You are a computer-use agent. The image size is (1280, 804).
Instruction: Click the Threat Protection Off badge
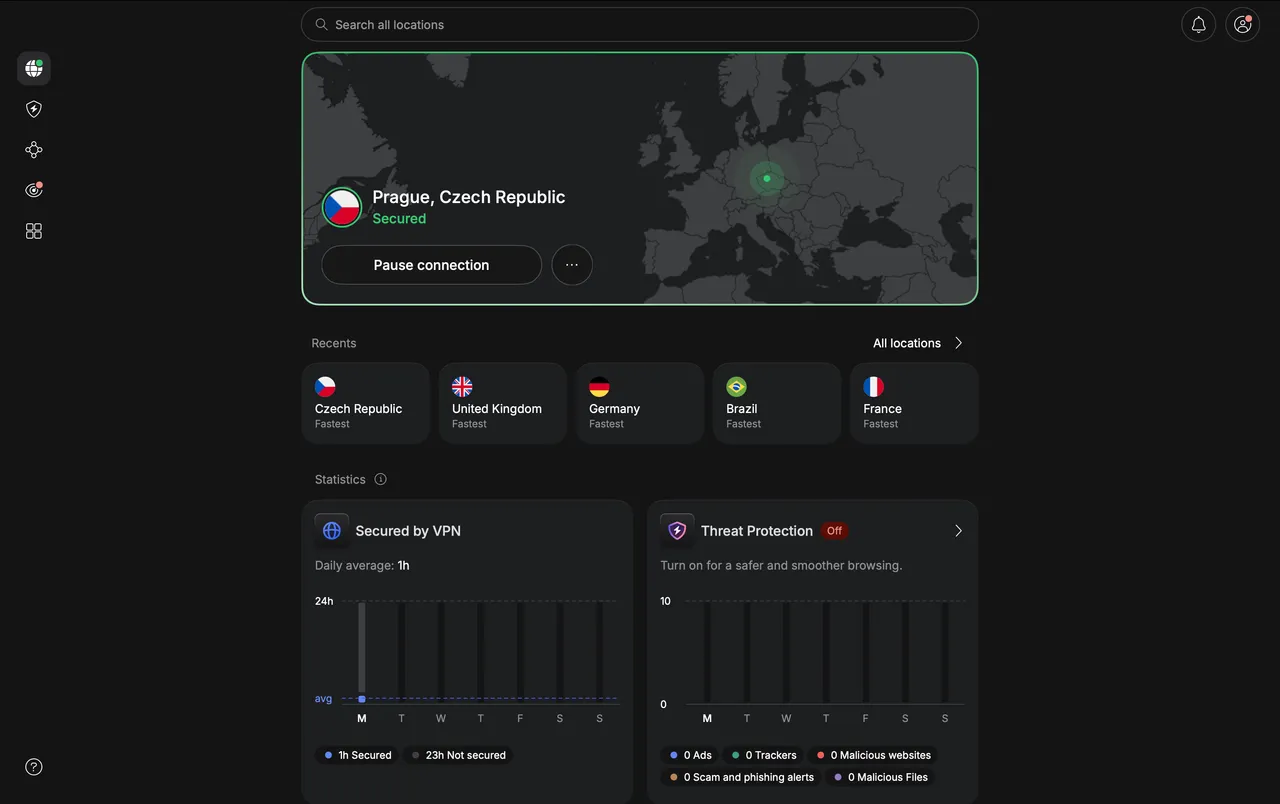point(834,531)
